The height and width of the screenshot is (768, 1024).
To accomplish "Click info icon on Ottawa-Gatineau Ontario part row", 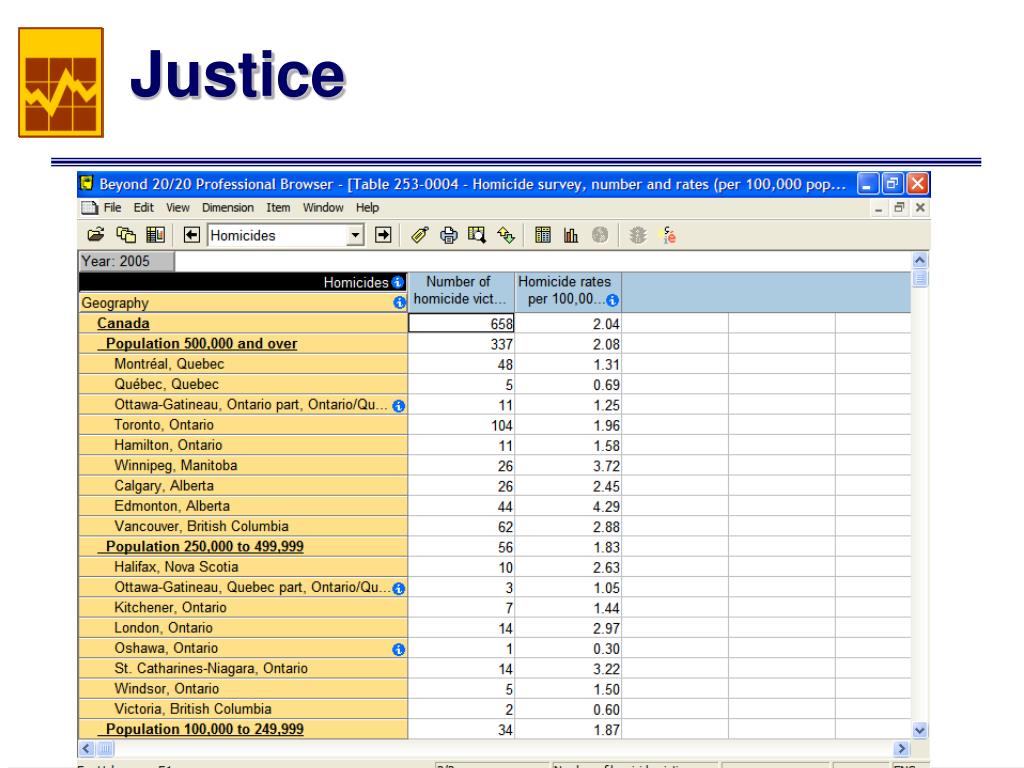I will pos(398,406).
